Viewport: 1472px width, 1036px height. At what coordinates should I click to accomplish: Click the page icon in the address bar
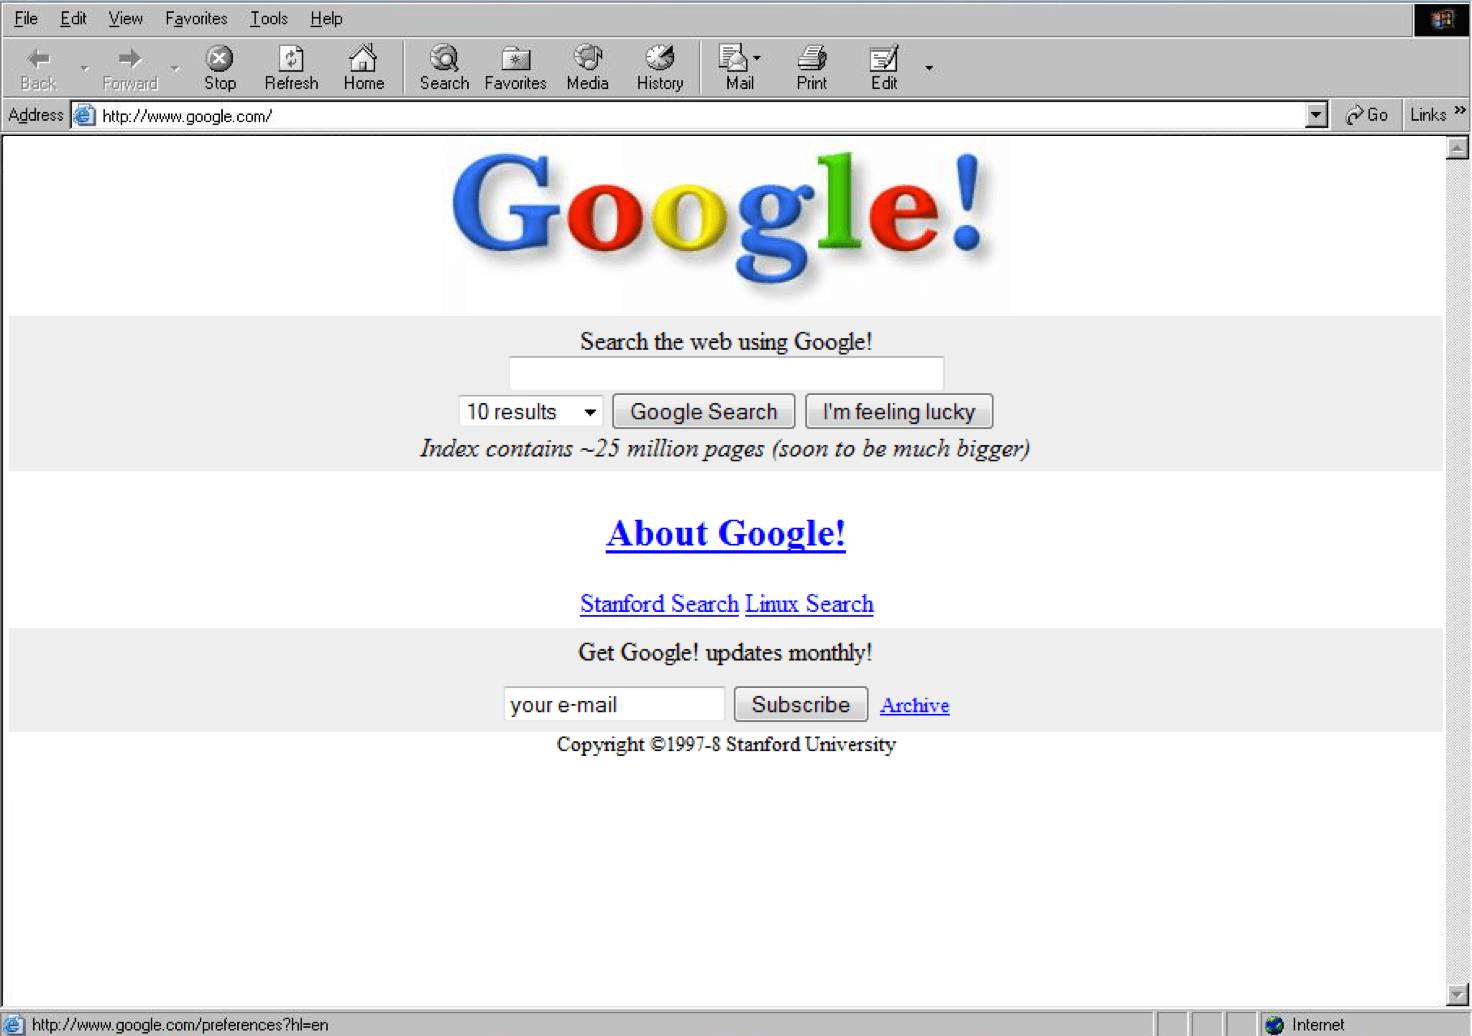85,115
